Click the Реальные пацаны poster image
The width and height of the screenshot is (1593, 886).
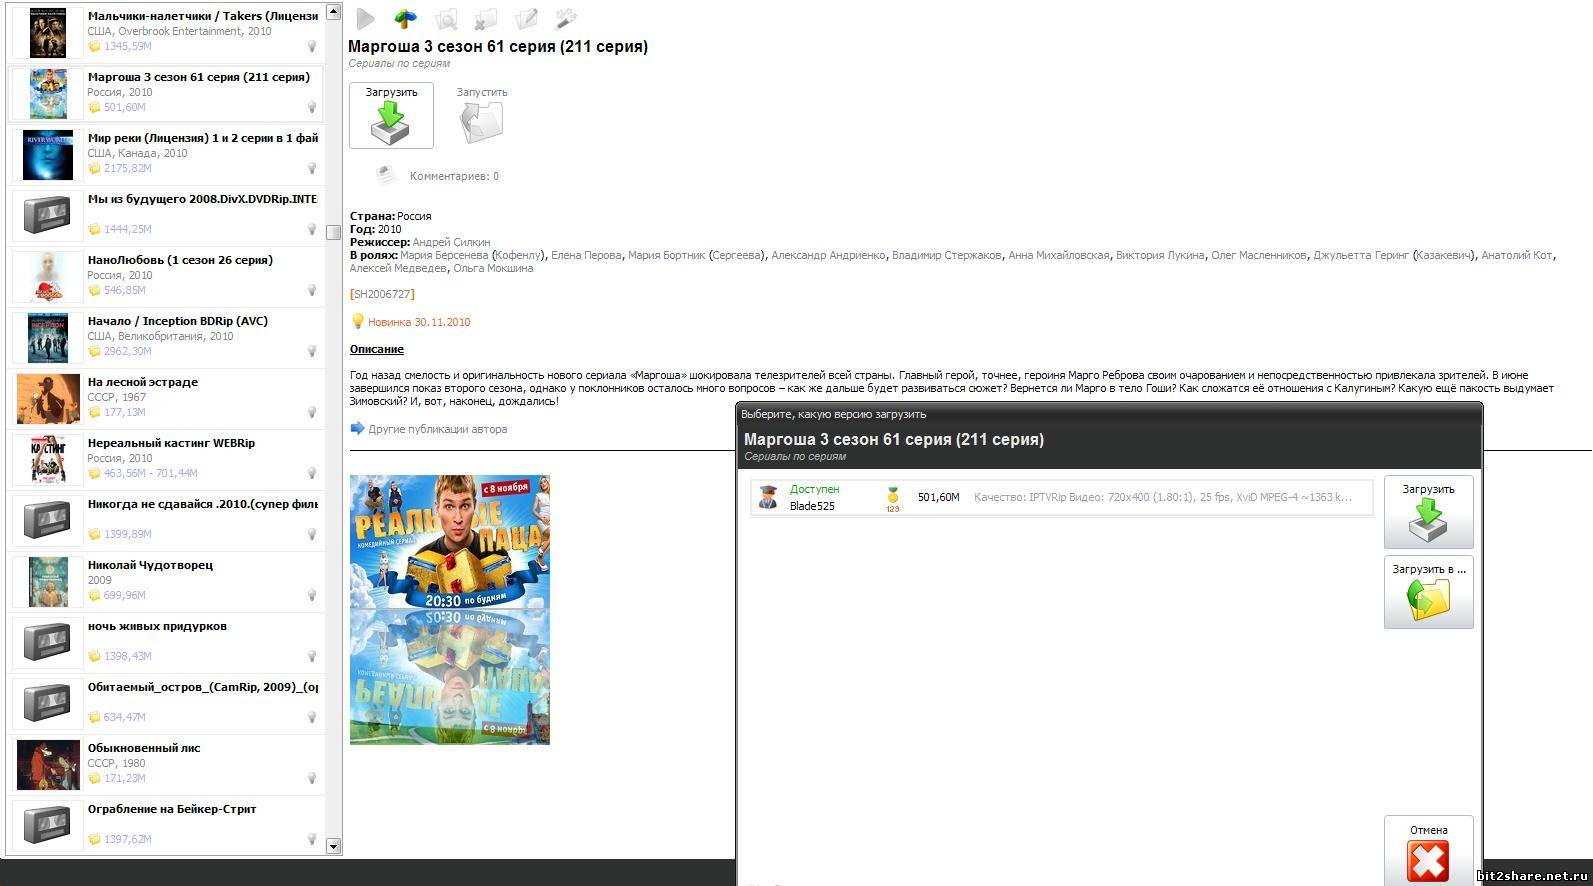coord(450,609)
